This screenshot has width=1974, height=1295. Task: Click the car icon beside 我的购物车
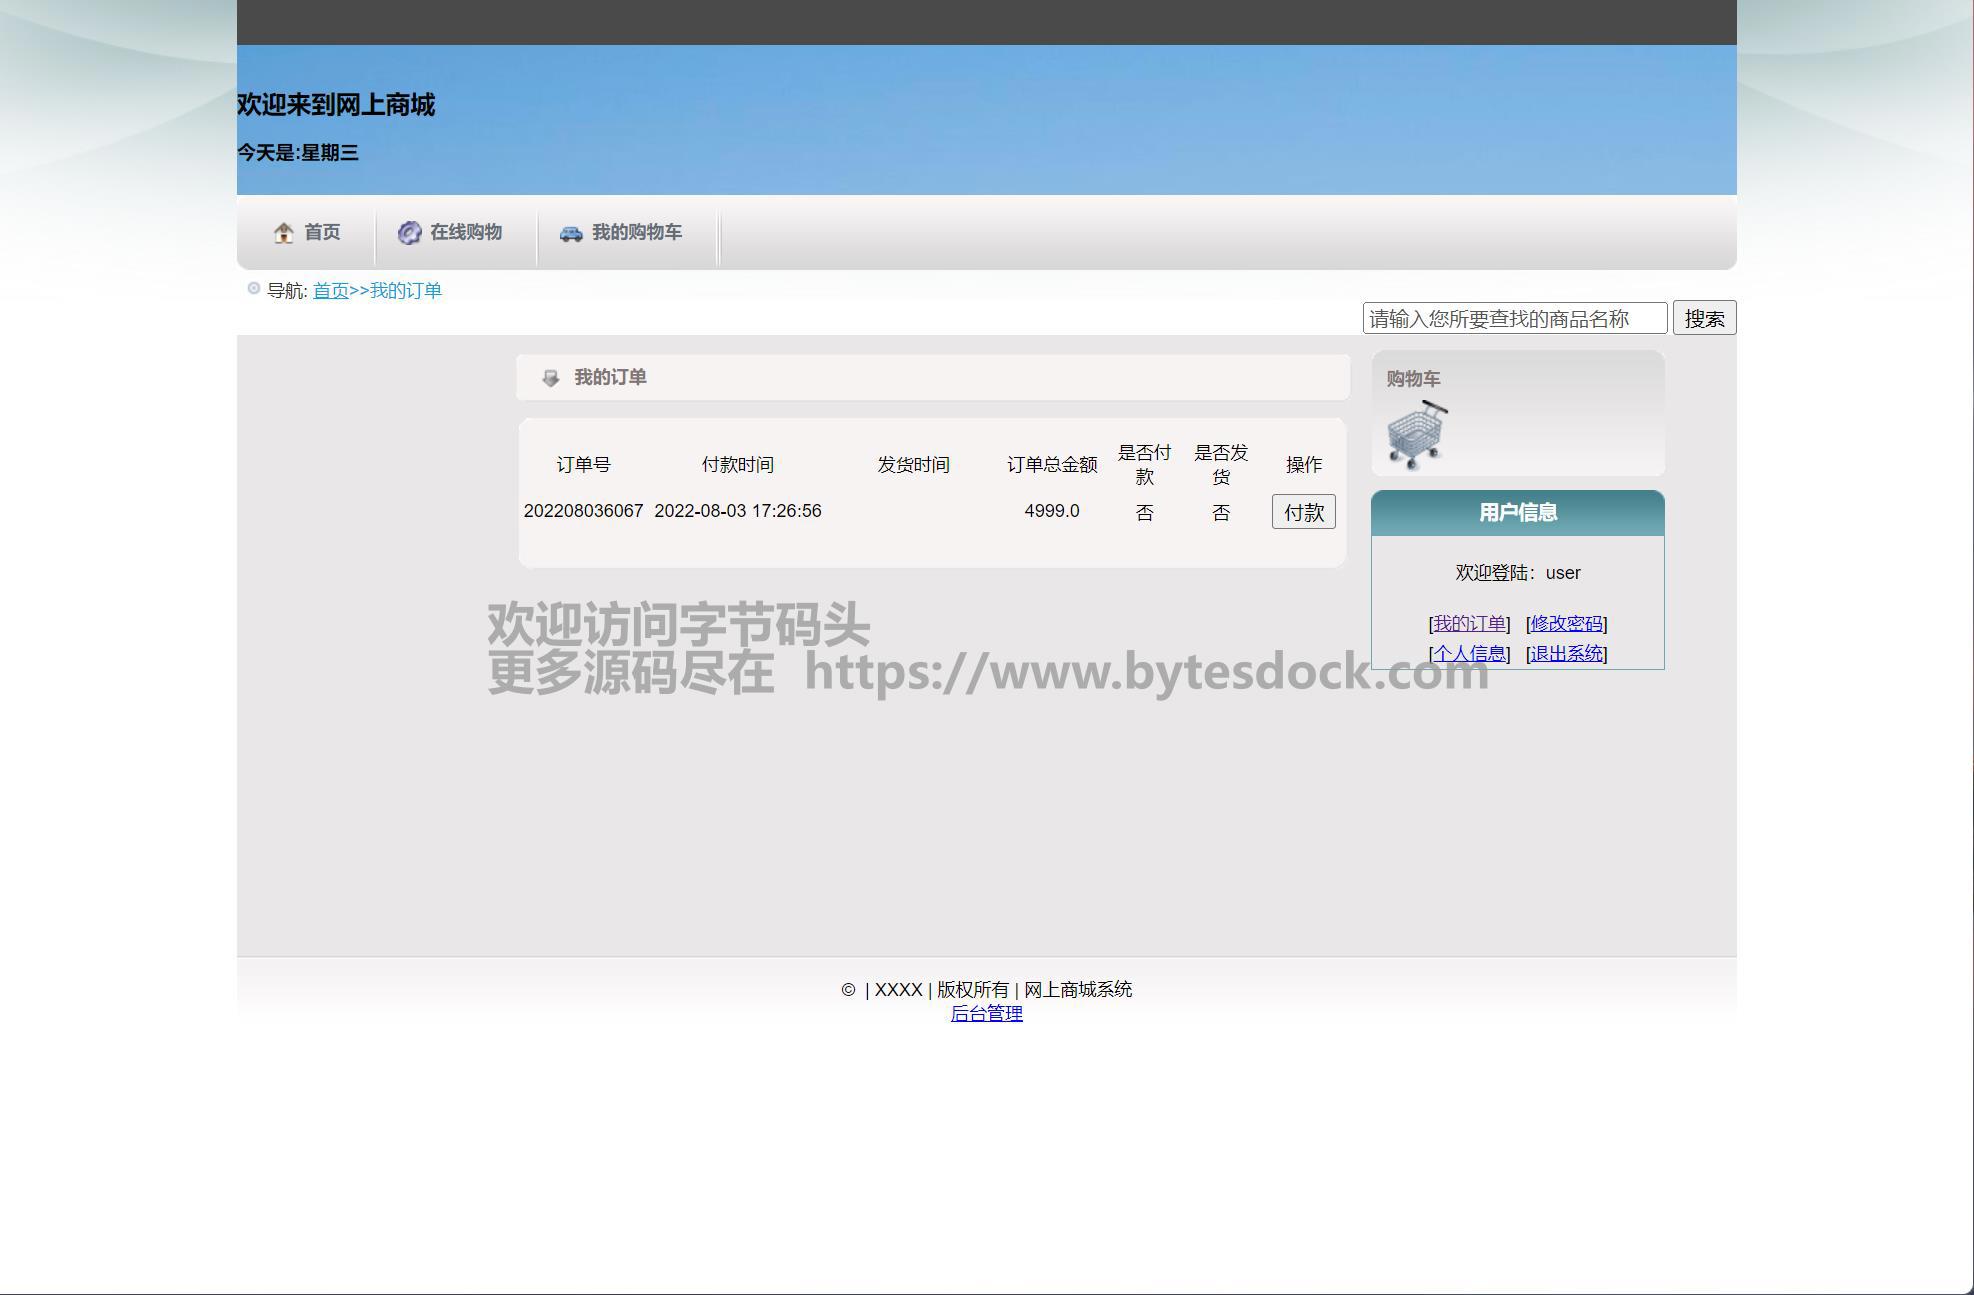[571, 233]
